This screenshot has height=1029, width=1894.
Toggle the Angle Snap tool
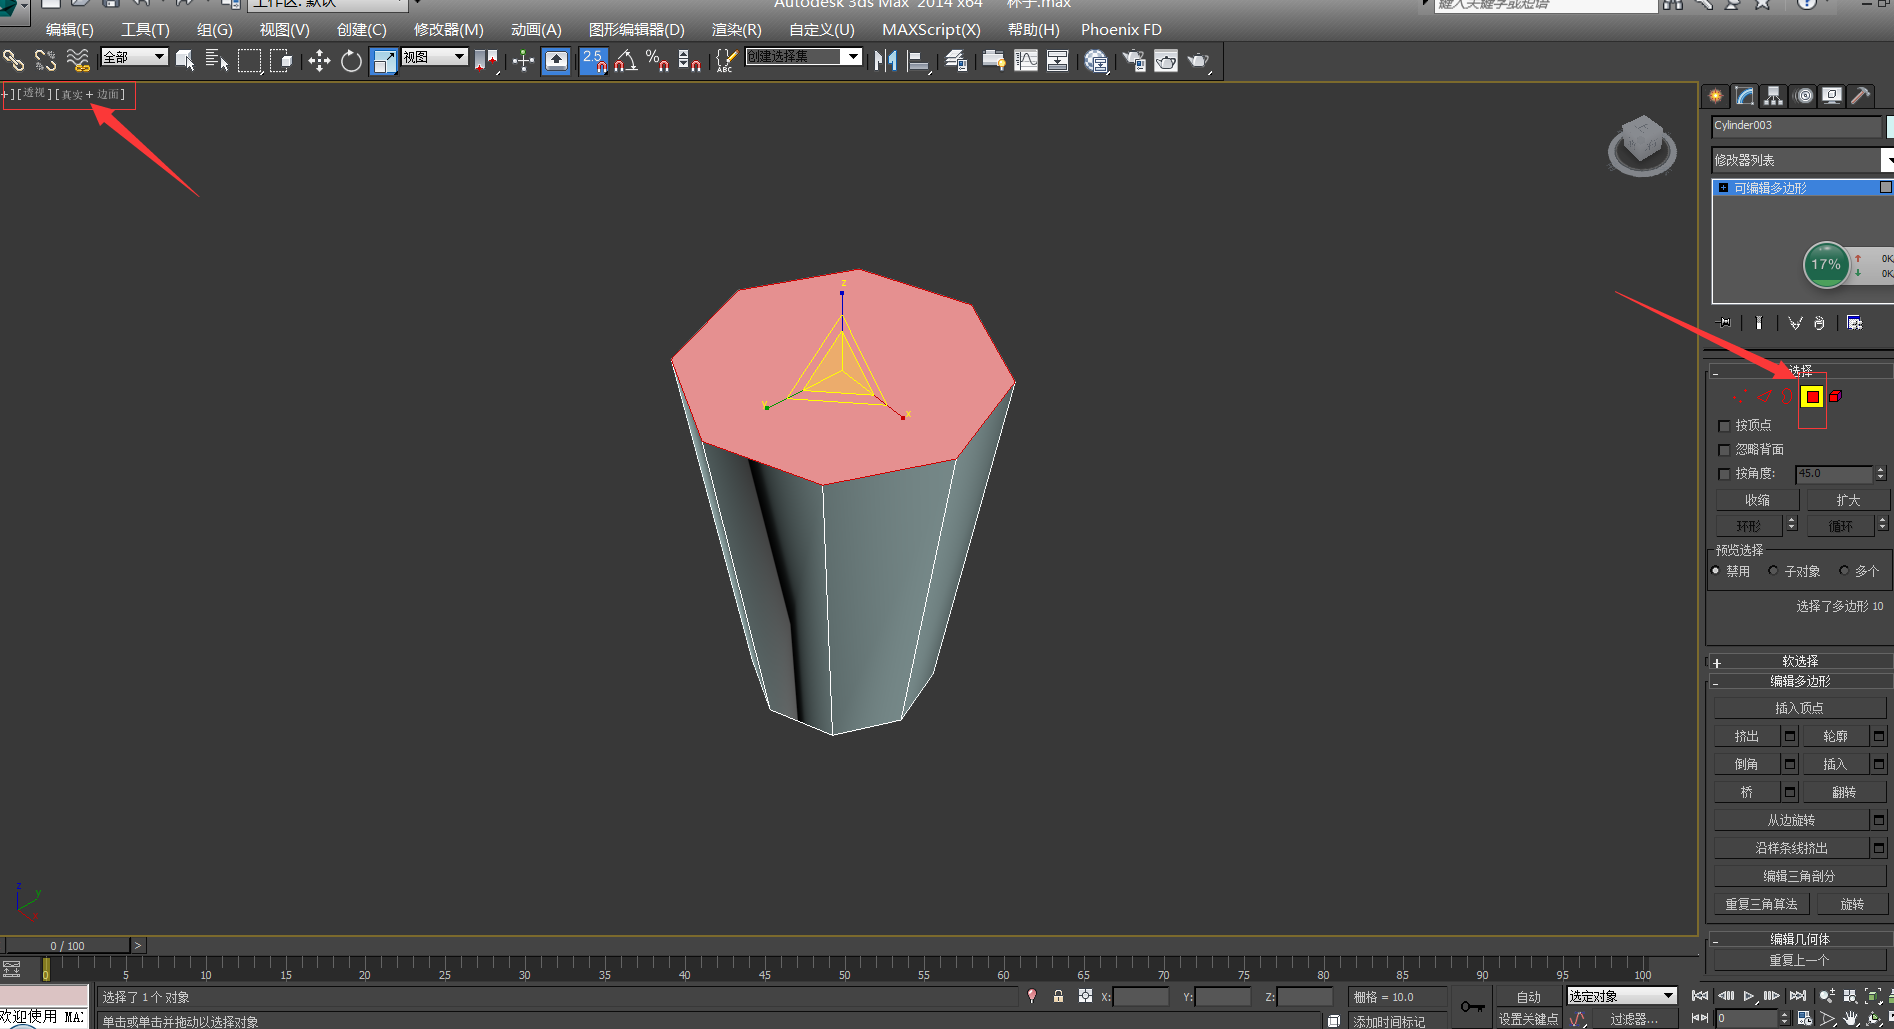point(625,61)
